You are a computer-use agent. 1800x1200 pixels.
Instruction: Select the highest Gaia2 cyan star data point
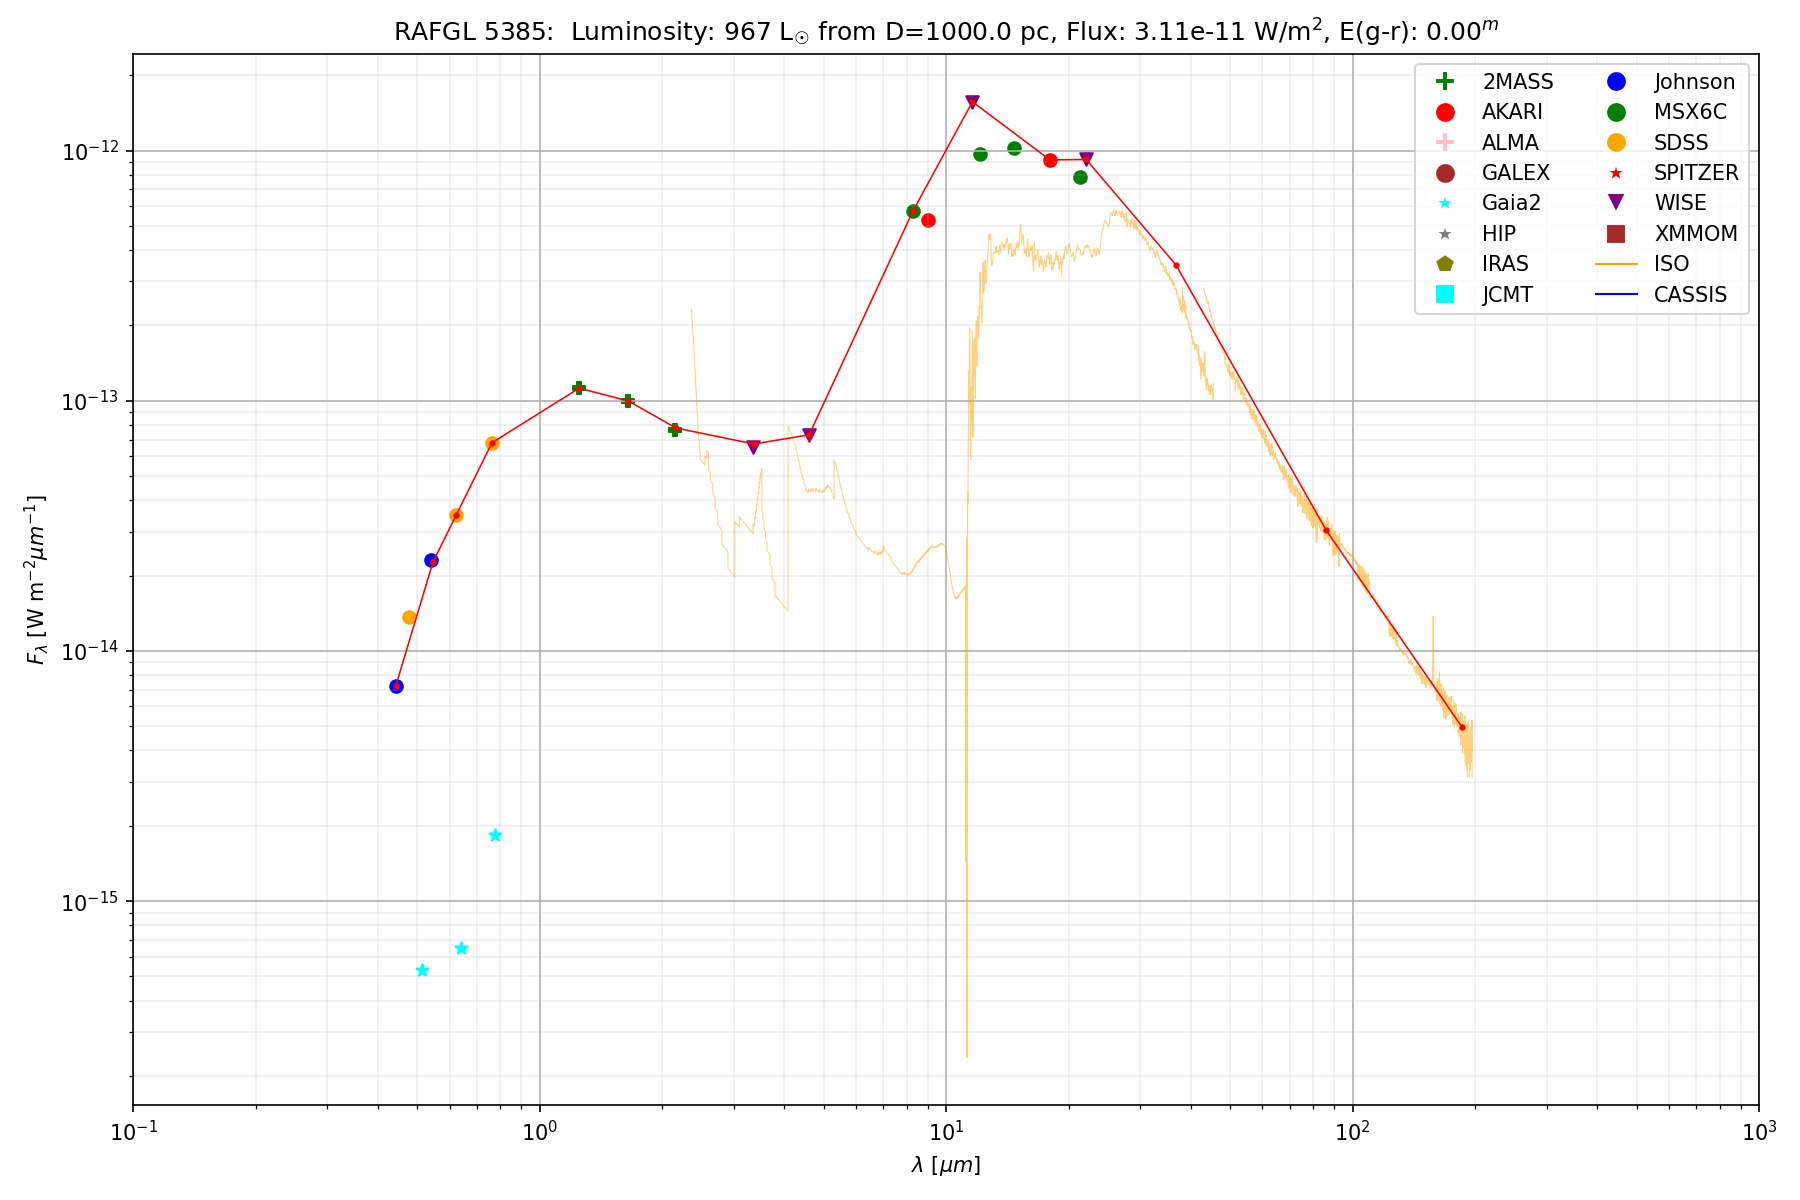pyautogui.click(x=495, y=835)
